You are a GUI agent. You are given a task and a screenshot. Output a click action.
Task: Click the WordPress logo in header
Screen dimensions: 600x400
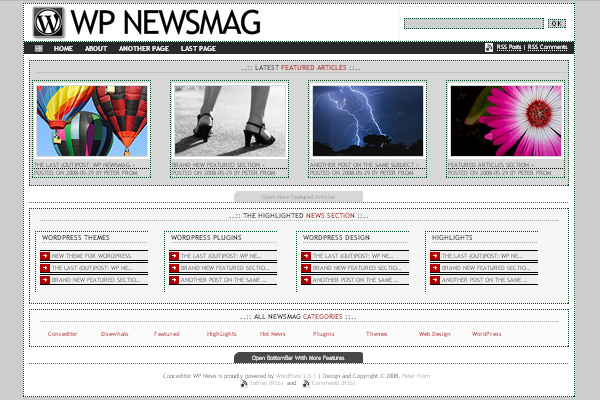click(48, 21)
